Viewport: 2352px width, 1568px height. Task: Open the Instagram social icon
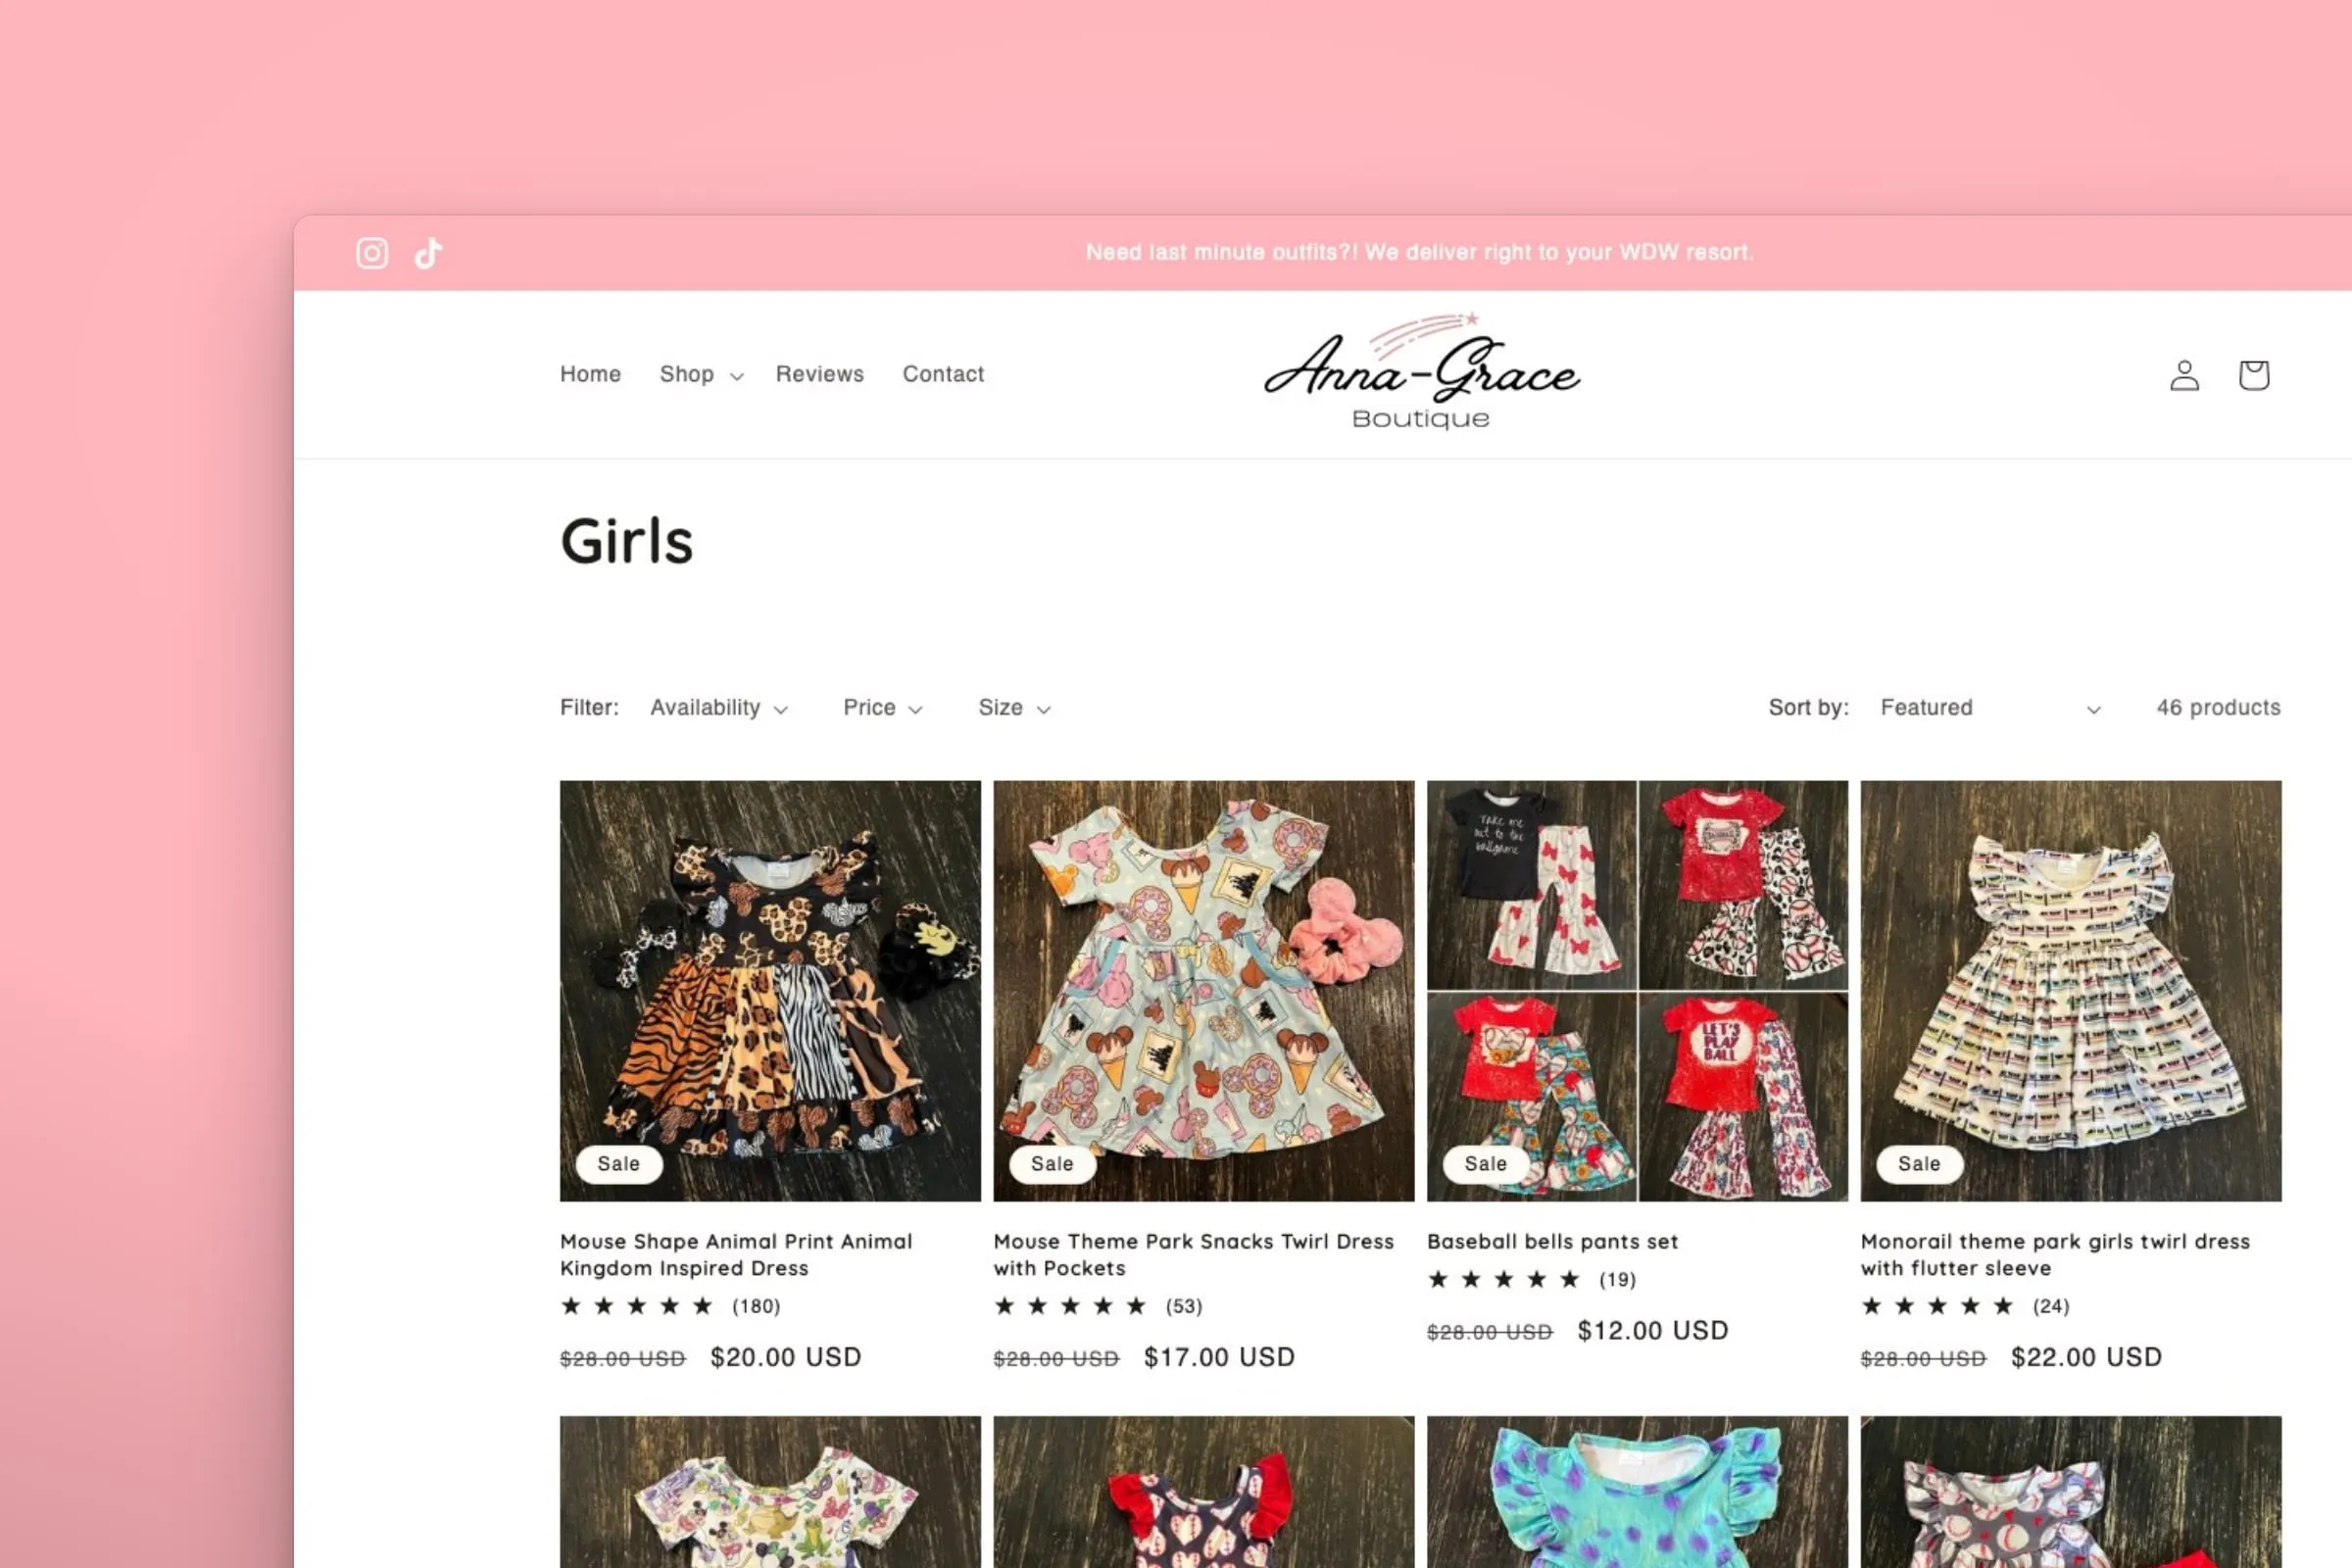pyautogui.click(x=372, y=253)
